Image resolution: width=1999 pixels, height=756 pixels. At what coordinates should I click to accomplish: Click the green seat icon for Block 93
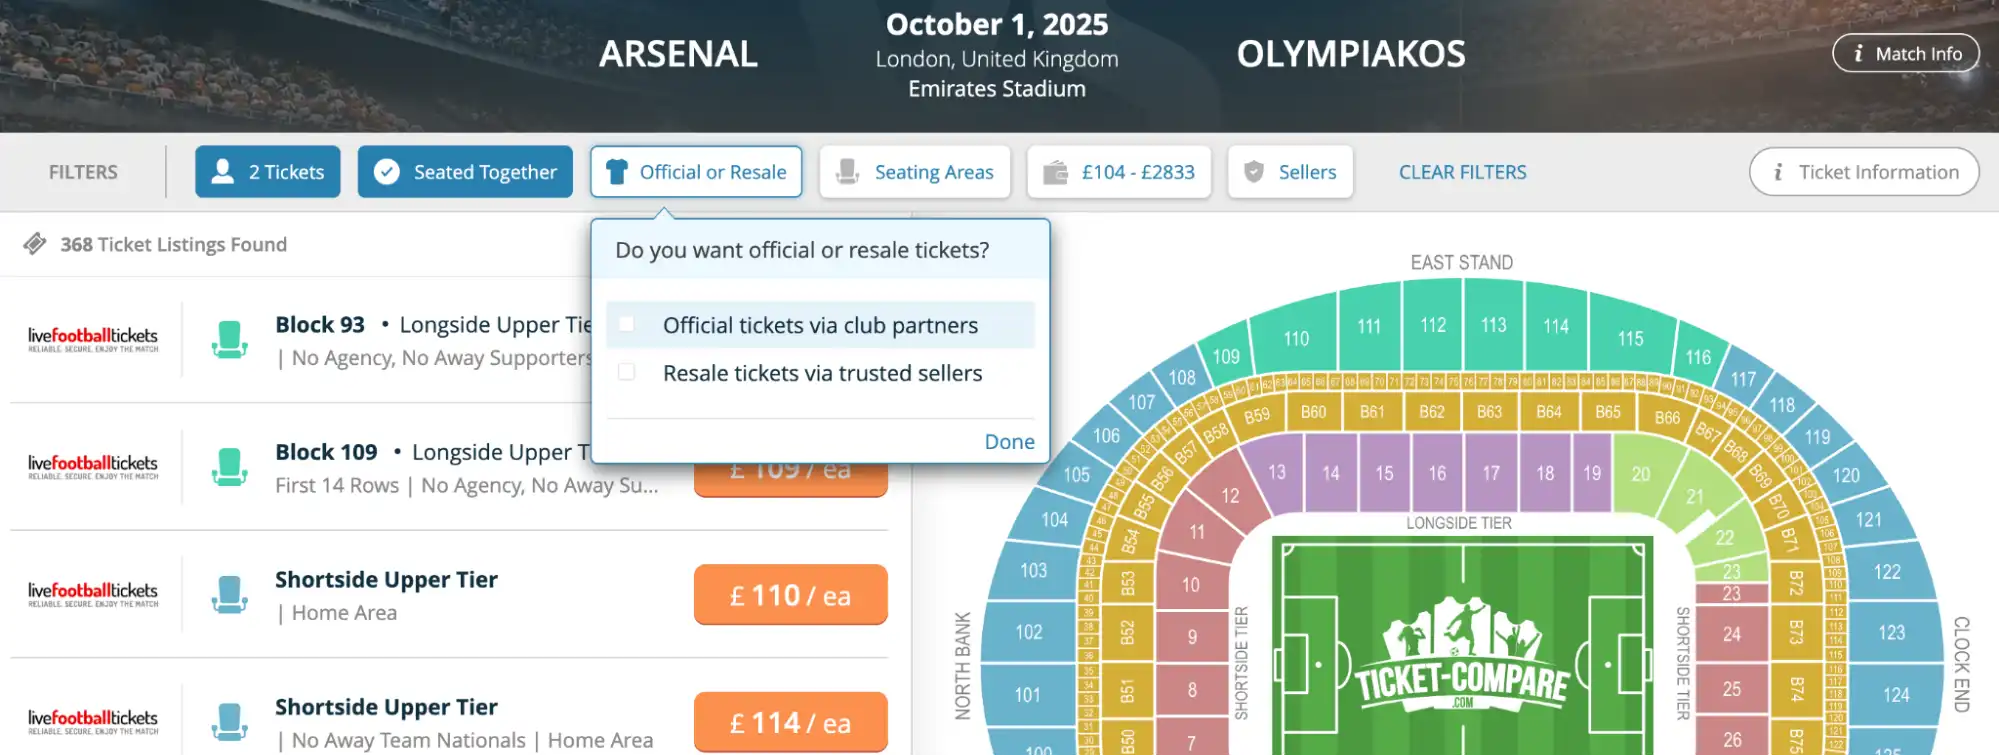[x=231, y=339]
